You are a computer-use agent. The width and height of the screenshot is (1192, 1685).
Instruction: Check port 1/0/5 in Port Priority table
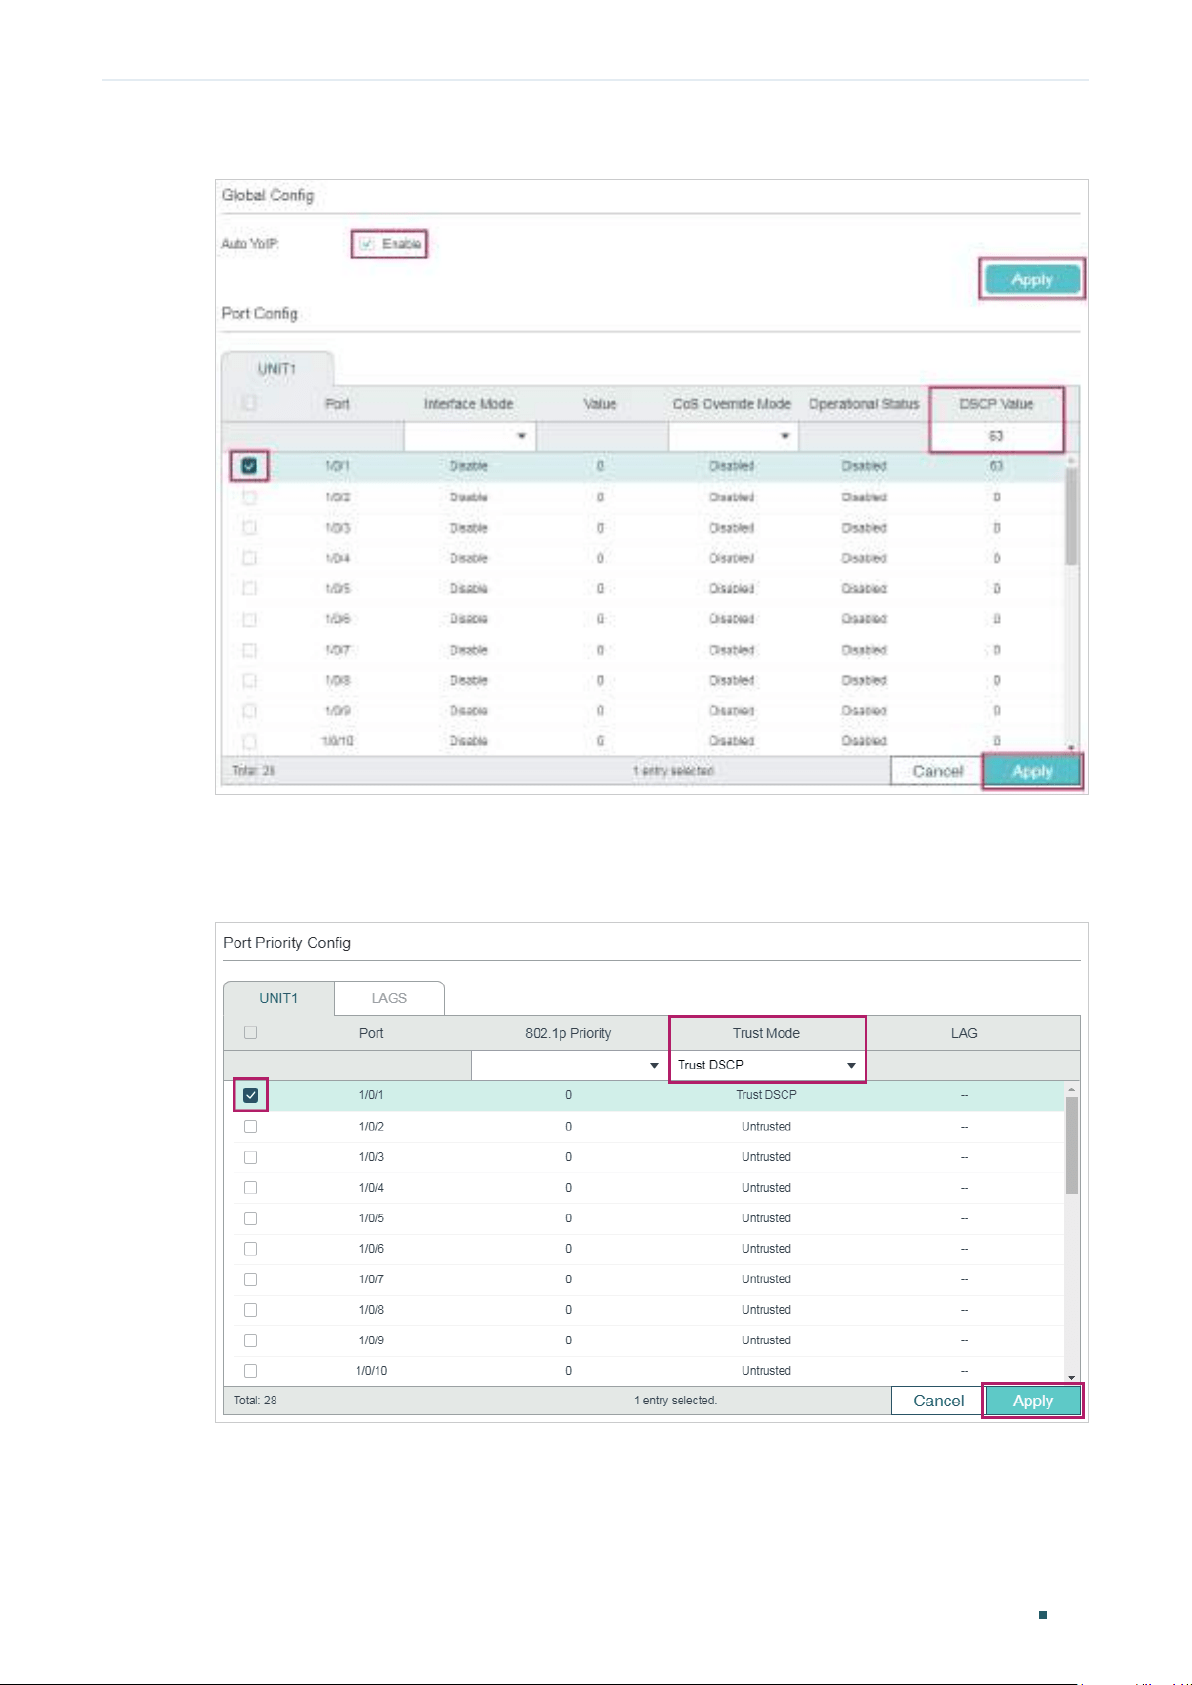pyautogui.click(x=250, y=1218)
